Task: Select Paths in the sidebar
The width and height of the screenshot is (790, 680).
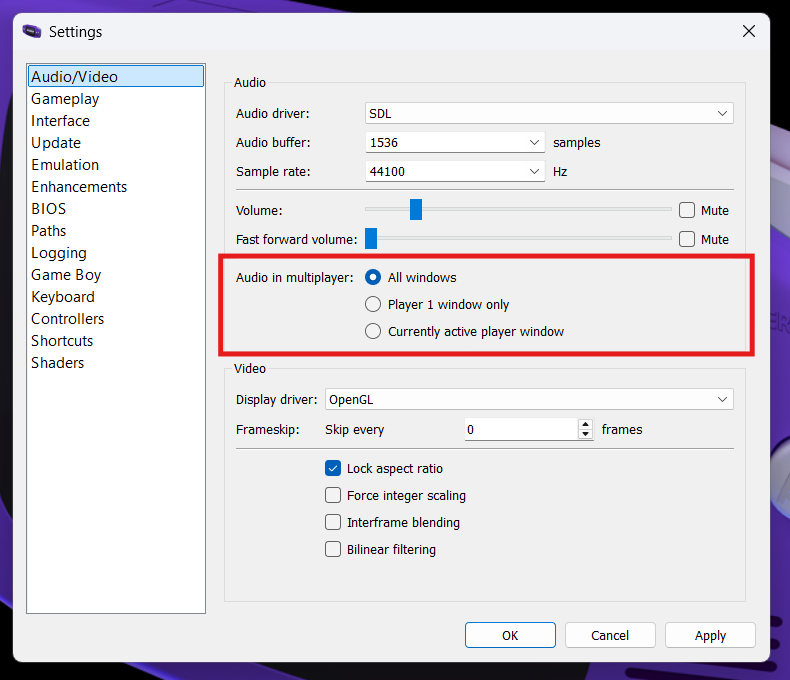Action: [116, 231]
